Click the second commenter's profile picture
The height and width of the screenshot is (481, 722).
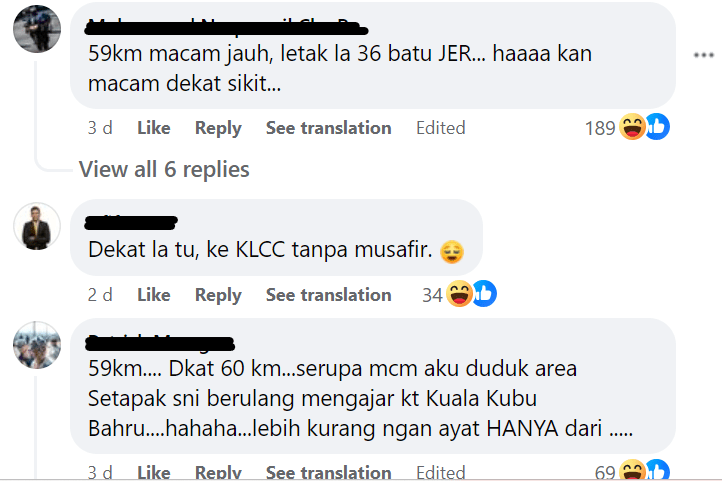tap(37, 226)
